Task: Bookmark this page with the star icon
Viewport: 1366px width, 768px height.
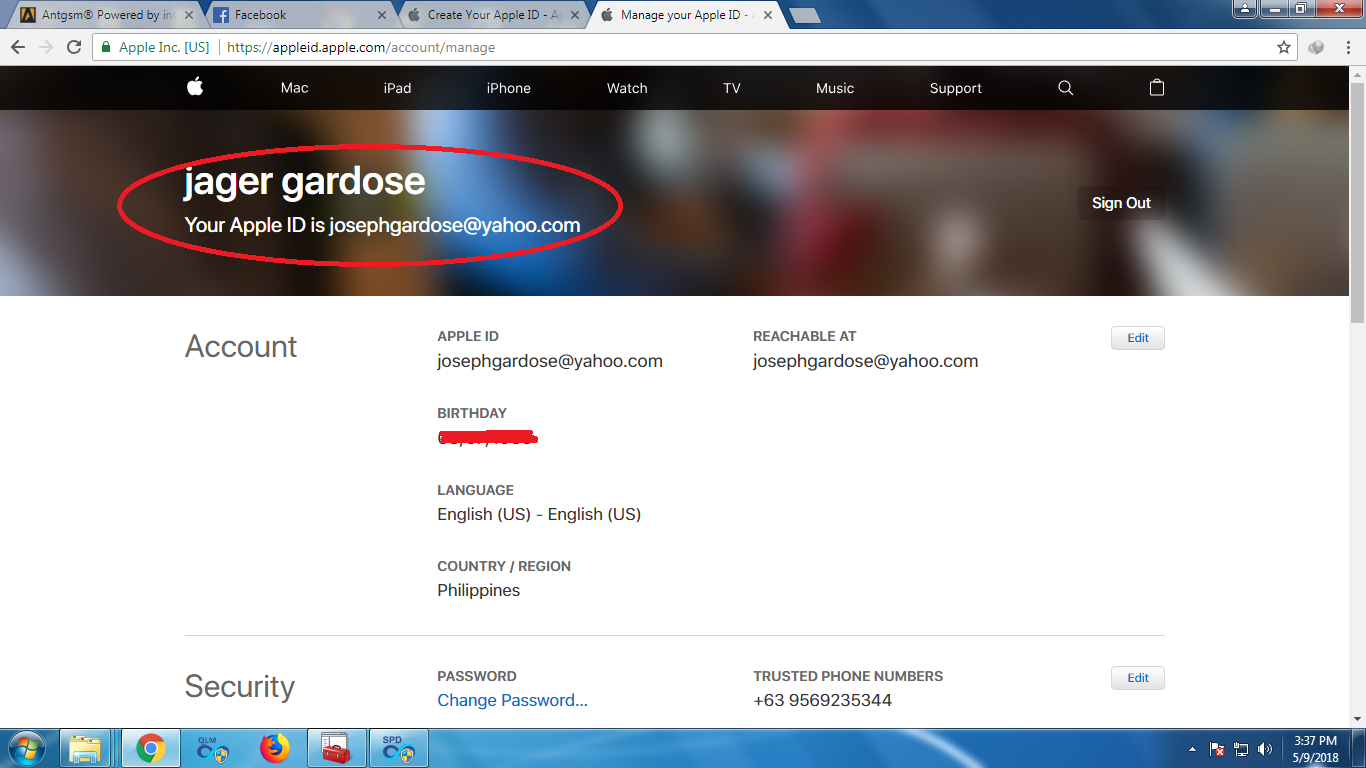Action: coord(1284,47)
